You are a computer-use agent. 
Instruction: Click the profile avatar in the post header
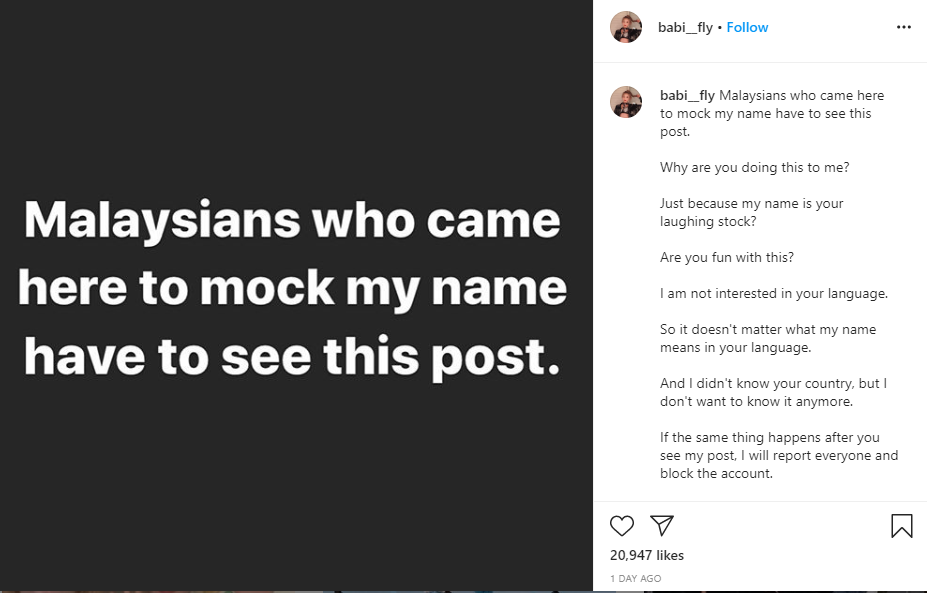(x=626, y=27)
